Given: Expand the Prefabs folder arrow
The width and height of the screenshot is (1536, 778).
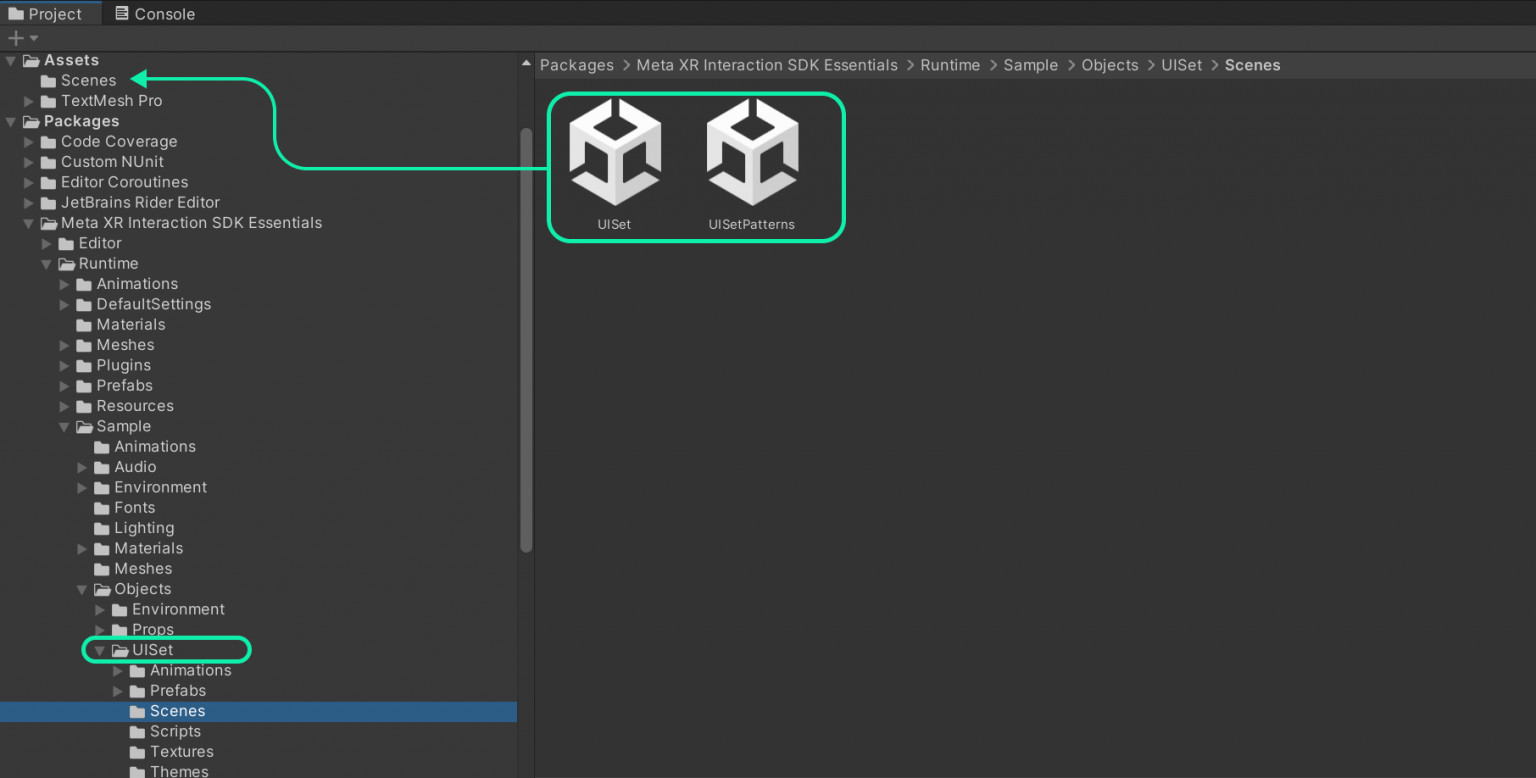Looking at the screenshot, I should 65,386.
